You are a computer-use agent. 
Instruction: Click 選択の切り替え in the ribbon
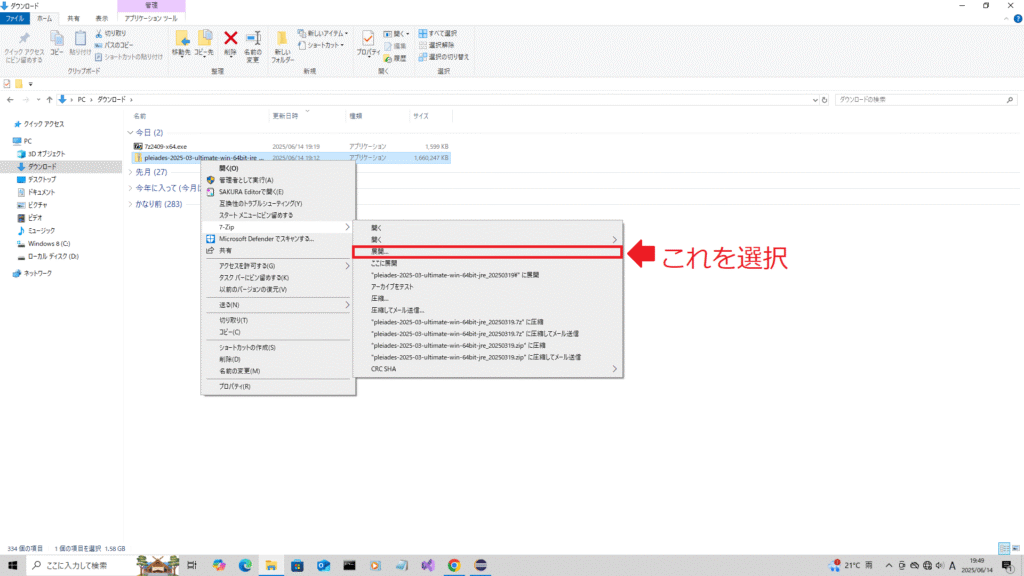[x=444, y=57]
